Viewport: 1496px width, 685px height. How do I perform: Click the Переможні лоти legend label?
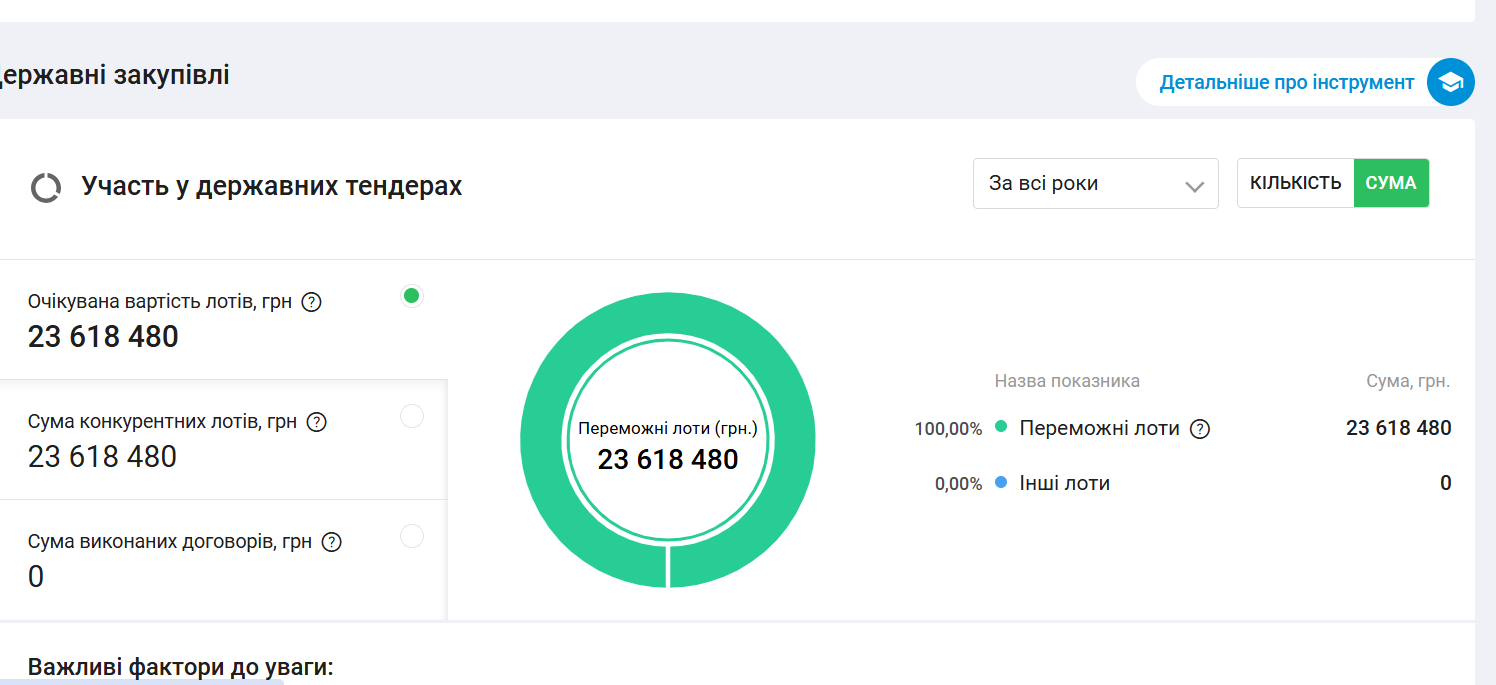pyautogui.click(x=1099, y=429)
